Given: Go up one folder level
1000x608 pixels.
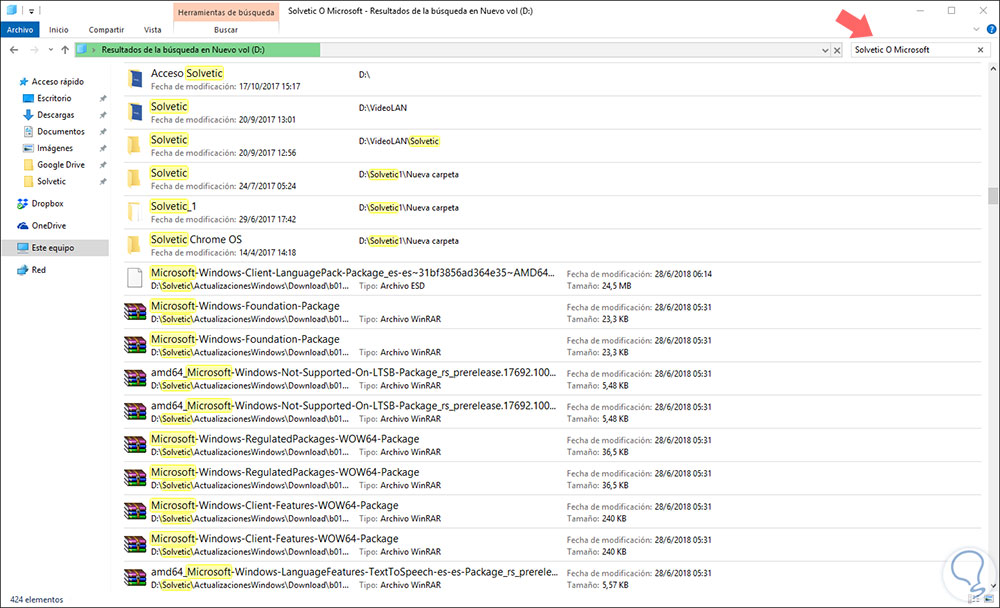Looking at the screenshot, I should click(x=65, y=50).
